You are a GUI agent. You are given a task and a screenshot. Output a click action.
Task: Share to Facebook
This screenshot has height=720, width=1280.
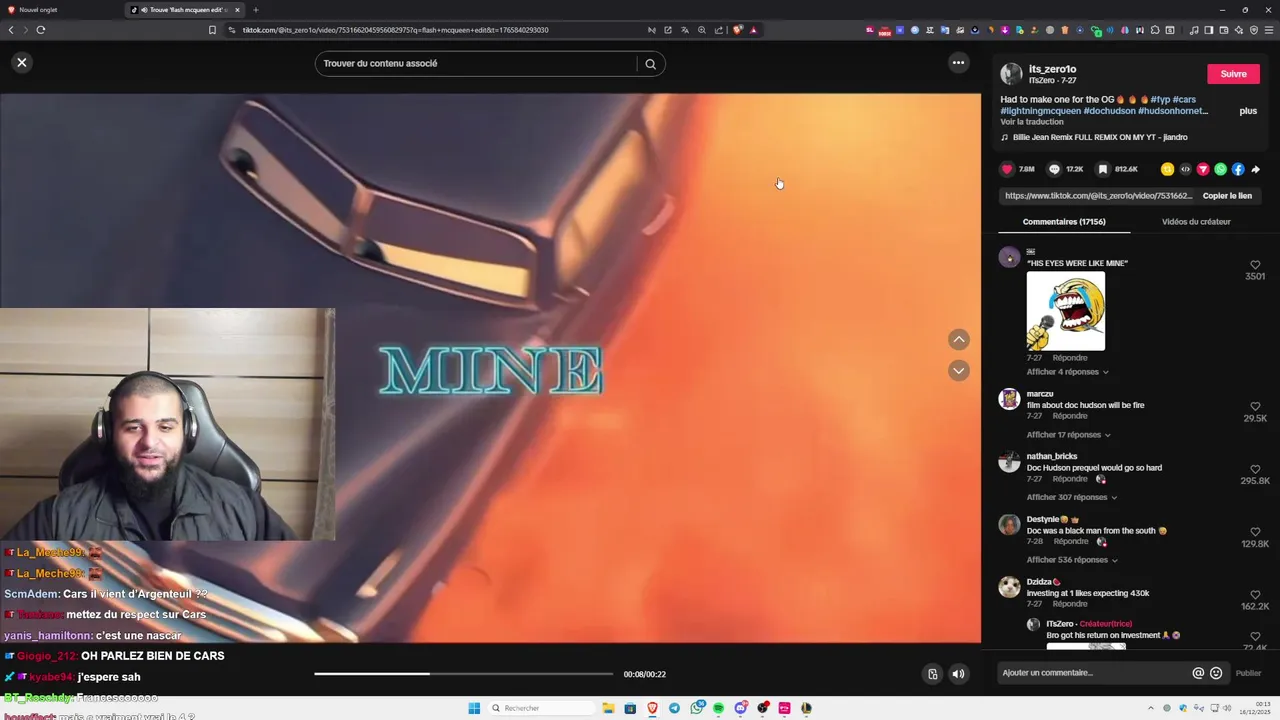[1238, 169]
